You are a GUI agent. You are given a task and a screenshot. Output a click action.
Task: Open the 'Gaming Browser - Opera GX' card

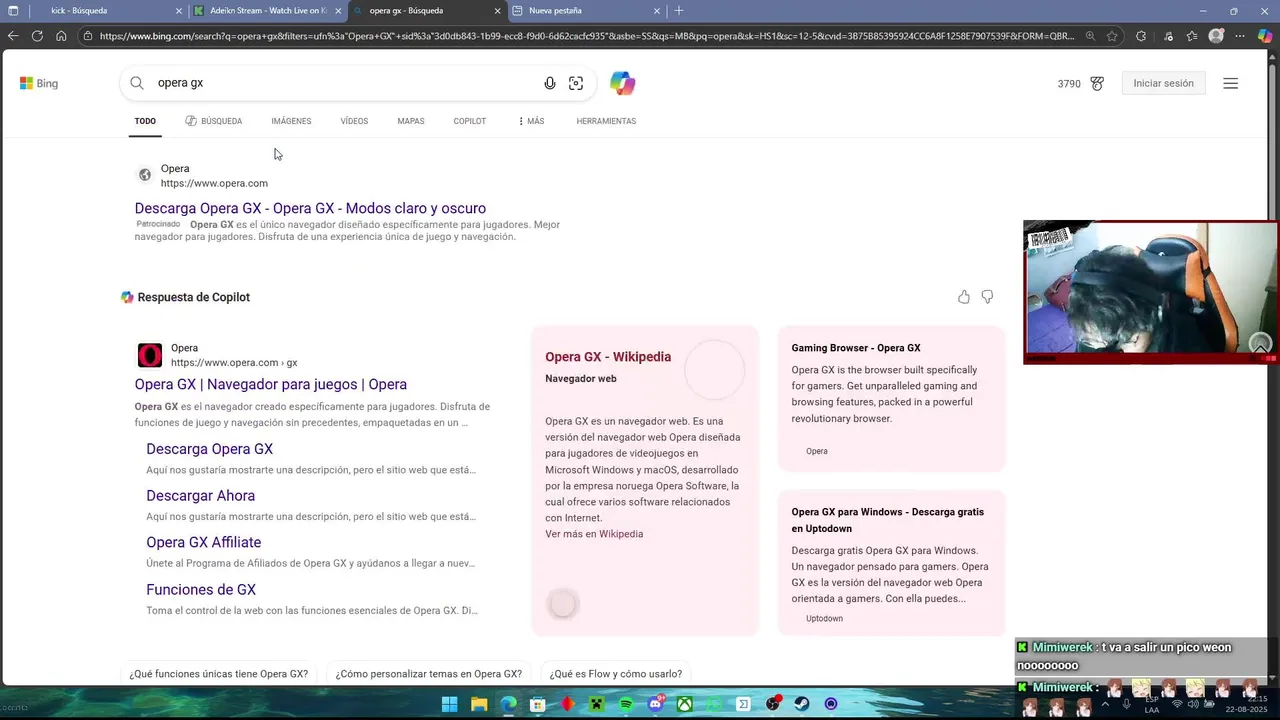tap(891, 398)
